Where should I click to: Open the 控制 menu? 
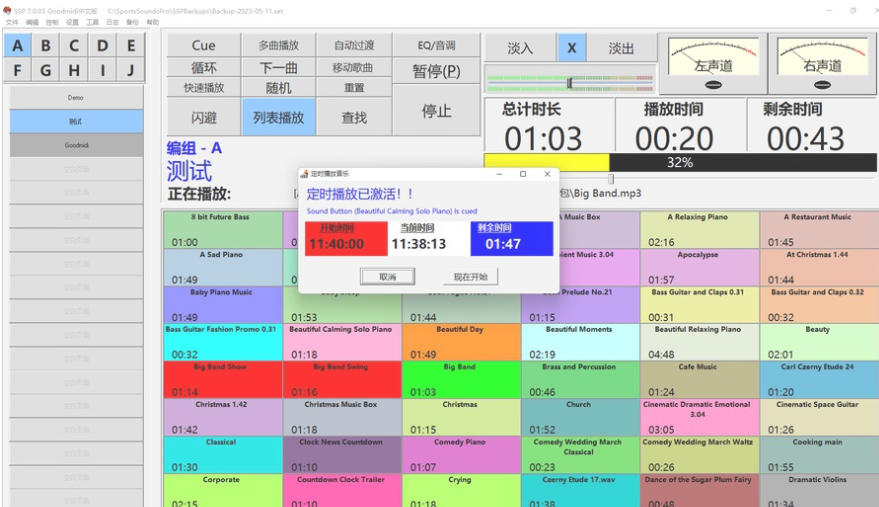(52, 22)
